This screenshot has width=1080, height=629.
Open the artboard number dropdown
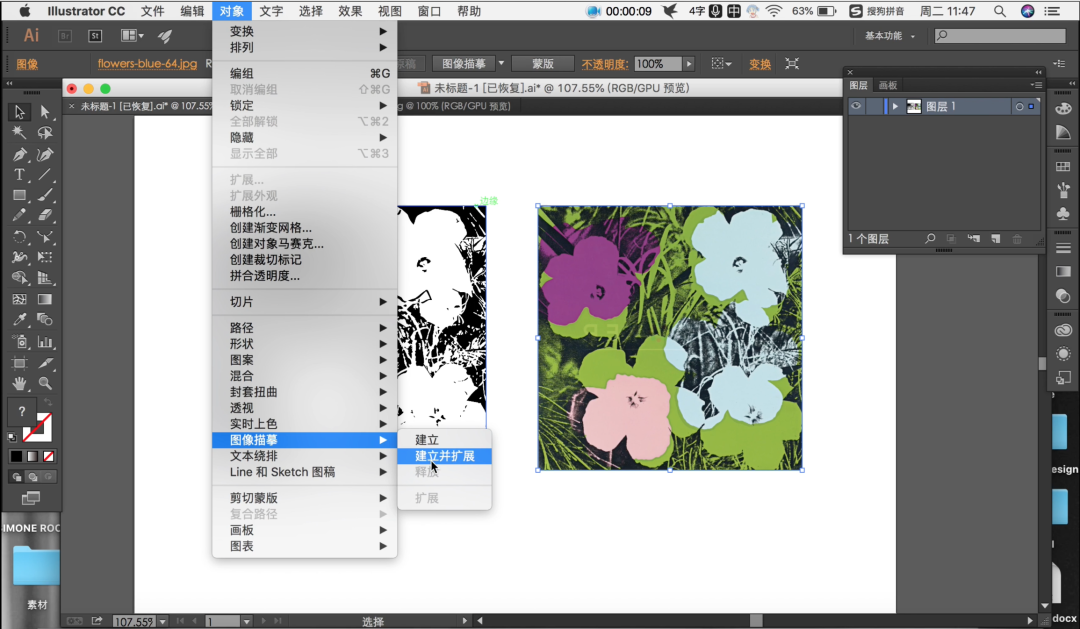click(x=247, y=621)
